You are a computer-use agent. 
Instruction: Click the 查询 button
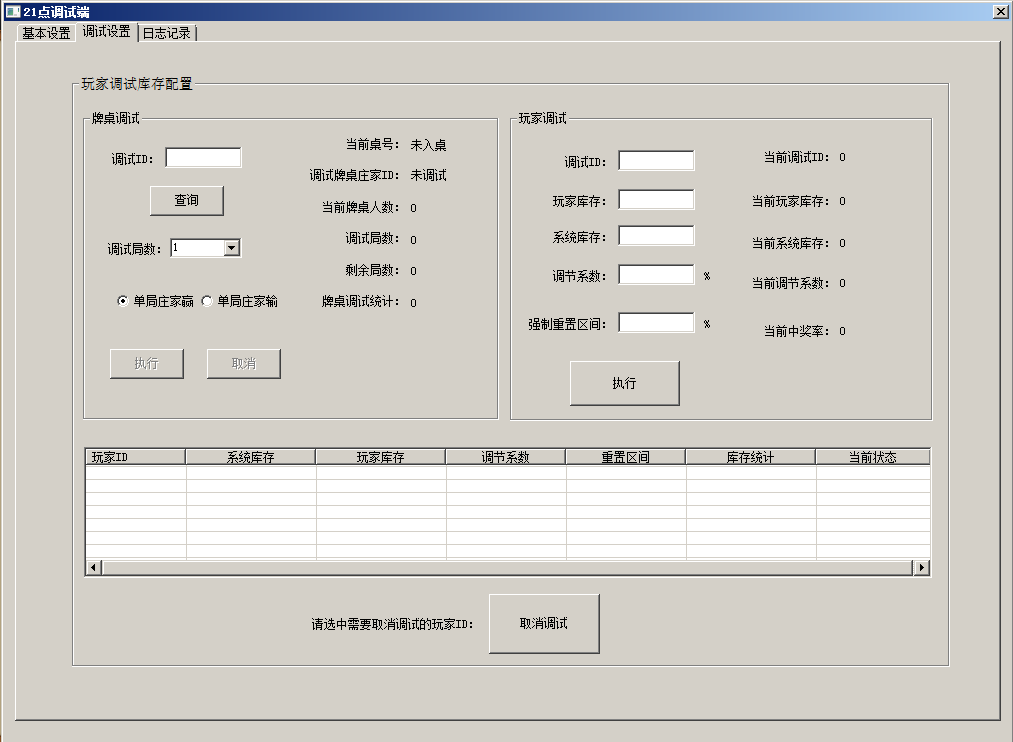coord(186,200)
